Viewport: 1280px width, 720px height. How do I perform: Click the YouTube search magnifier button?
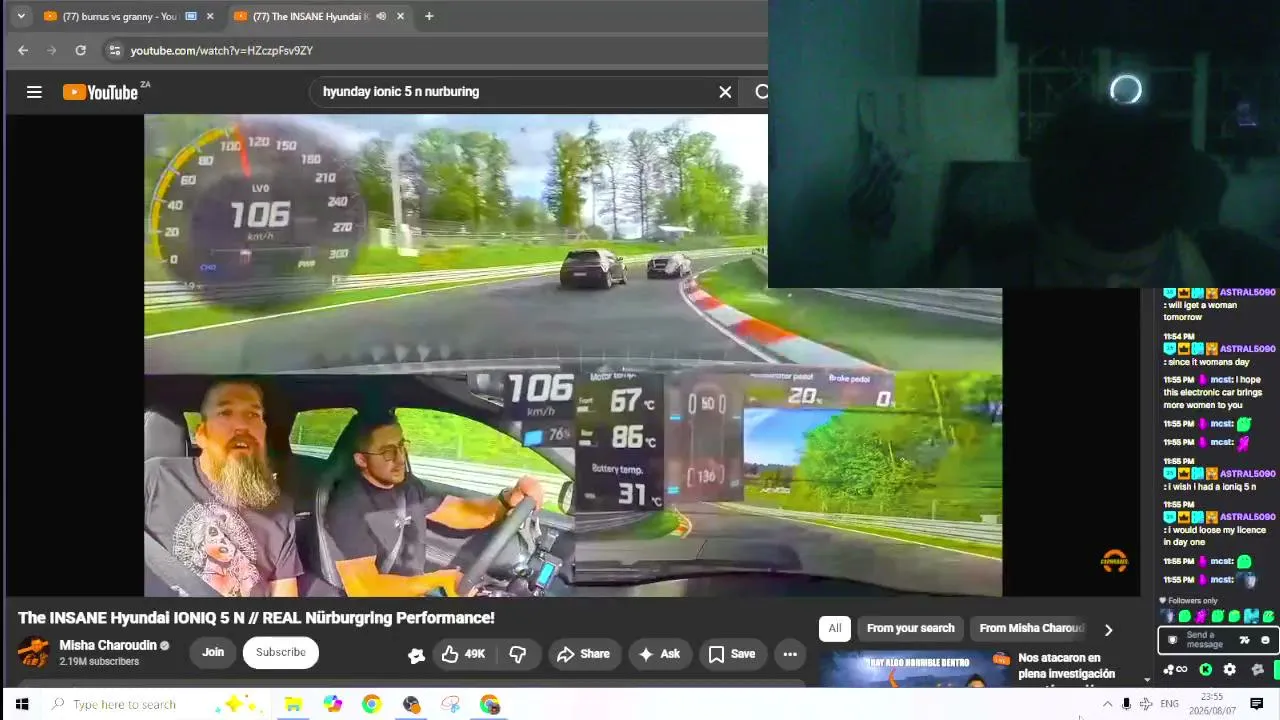click(x=760, y=92)
